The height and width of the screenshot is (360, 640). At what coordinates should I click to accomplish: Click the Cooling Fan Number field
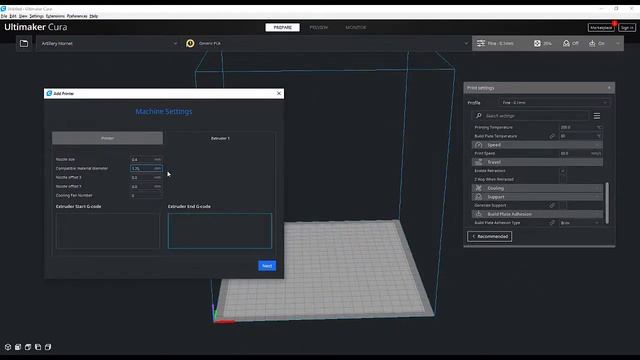click(x=146, y=196)
